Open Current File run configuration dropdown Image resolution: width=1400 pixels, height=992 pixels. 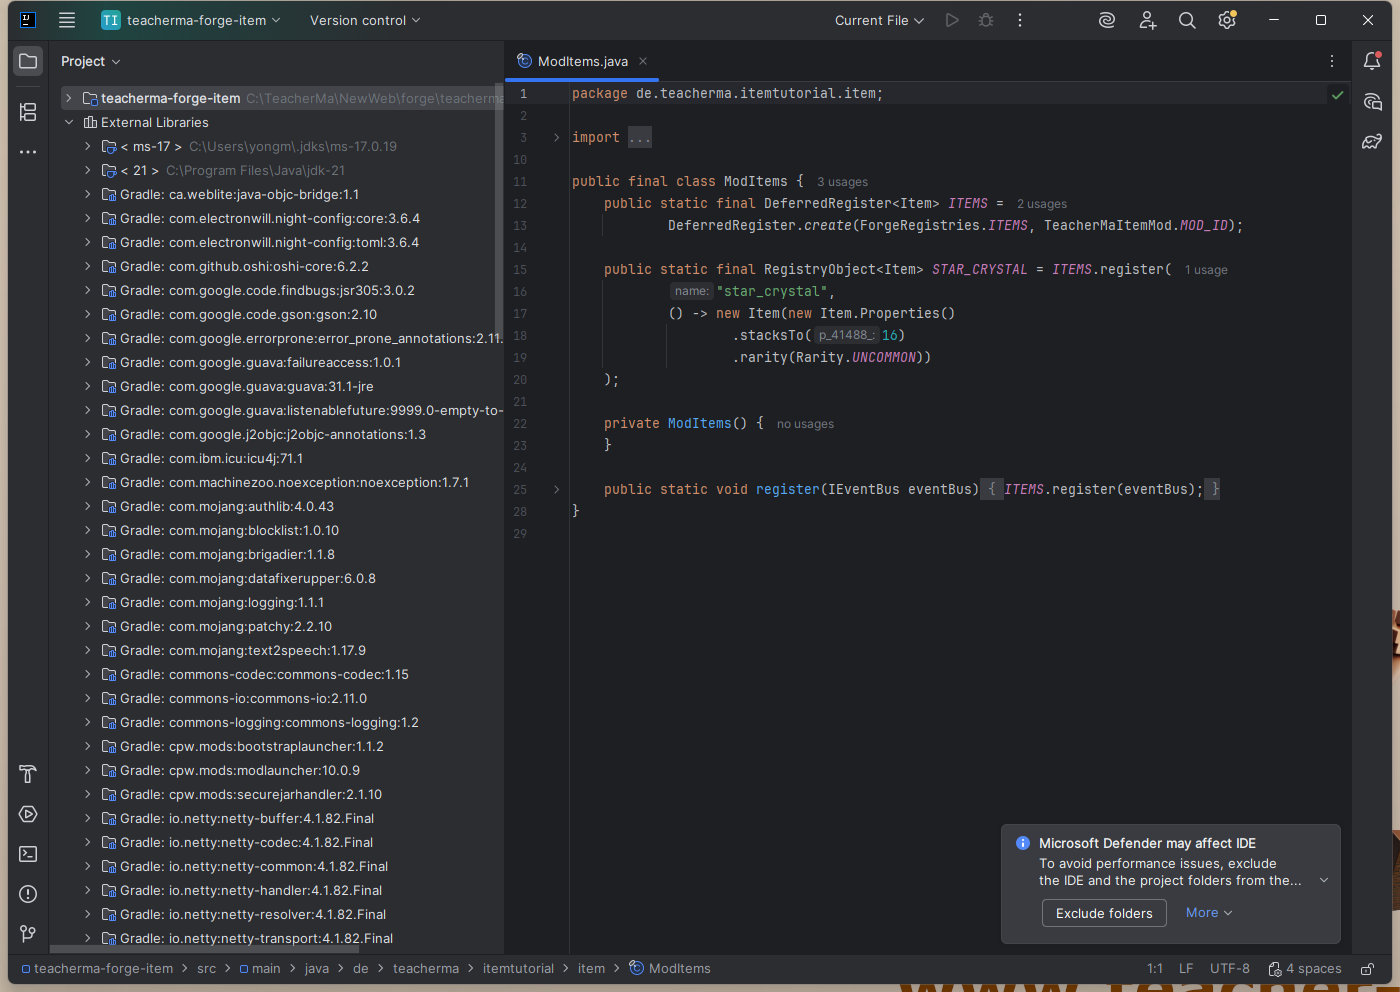coord(879,20)
